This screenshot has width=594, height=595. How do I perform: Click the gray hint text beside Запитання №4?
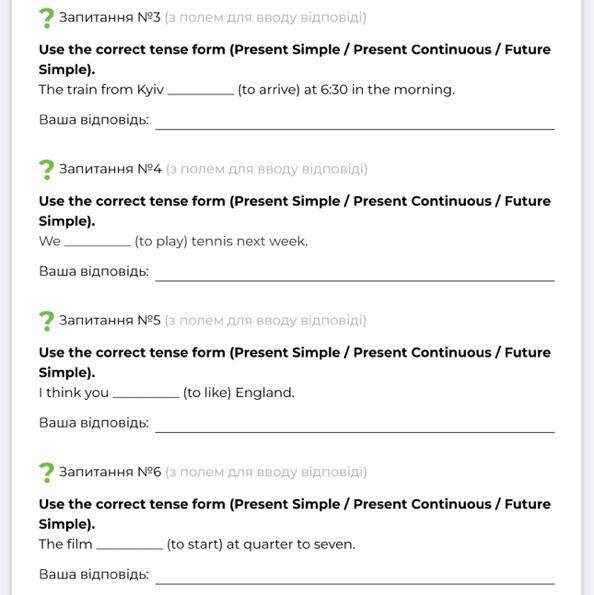(267, 169)
